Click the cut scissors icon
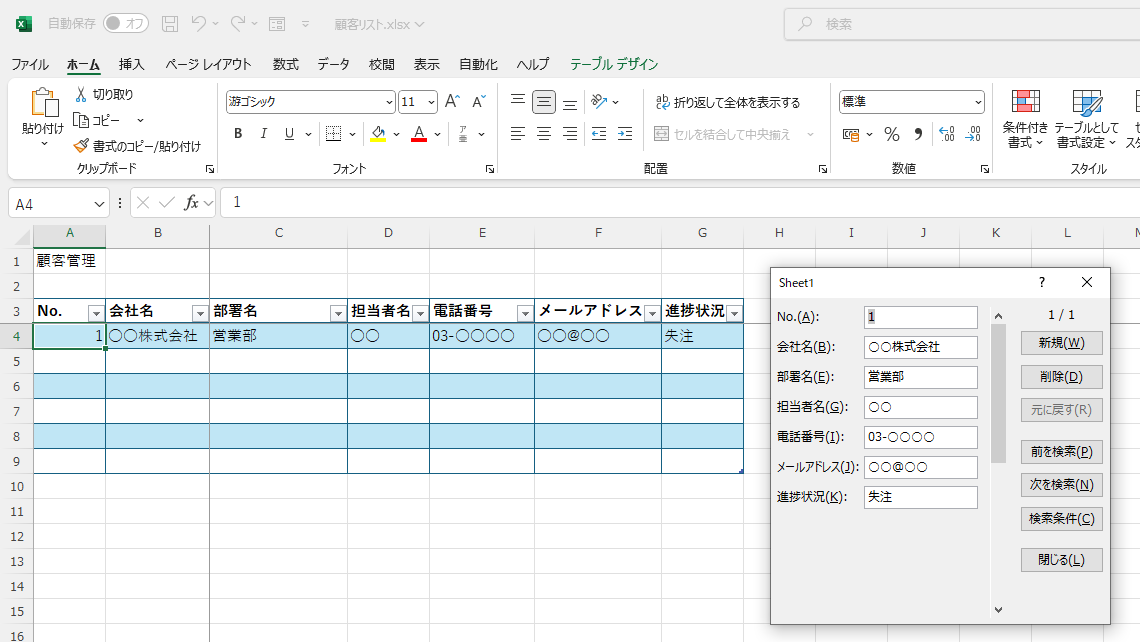The image size is (1140, 642). pyautogui.click(x=81, y=94)
